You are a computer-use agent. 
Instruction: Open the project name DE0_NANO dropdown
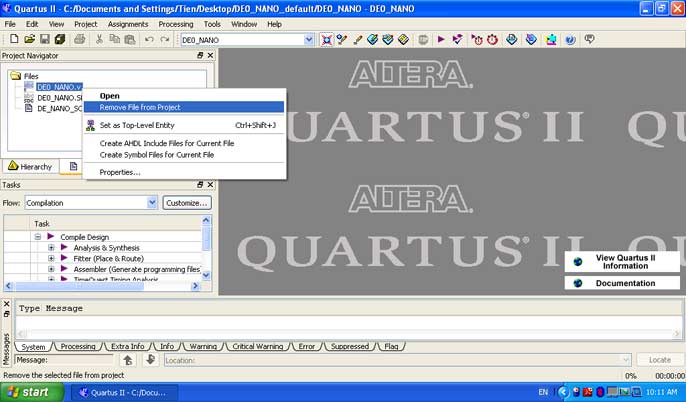coord(308,39)
